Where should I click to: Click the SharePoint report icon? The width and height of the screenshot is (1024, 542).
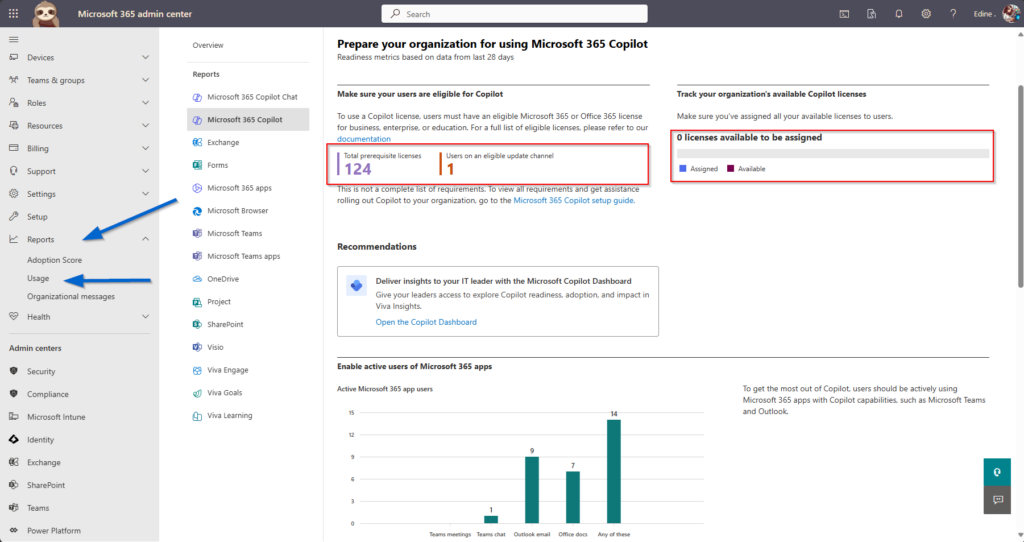(197, 325)
